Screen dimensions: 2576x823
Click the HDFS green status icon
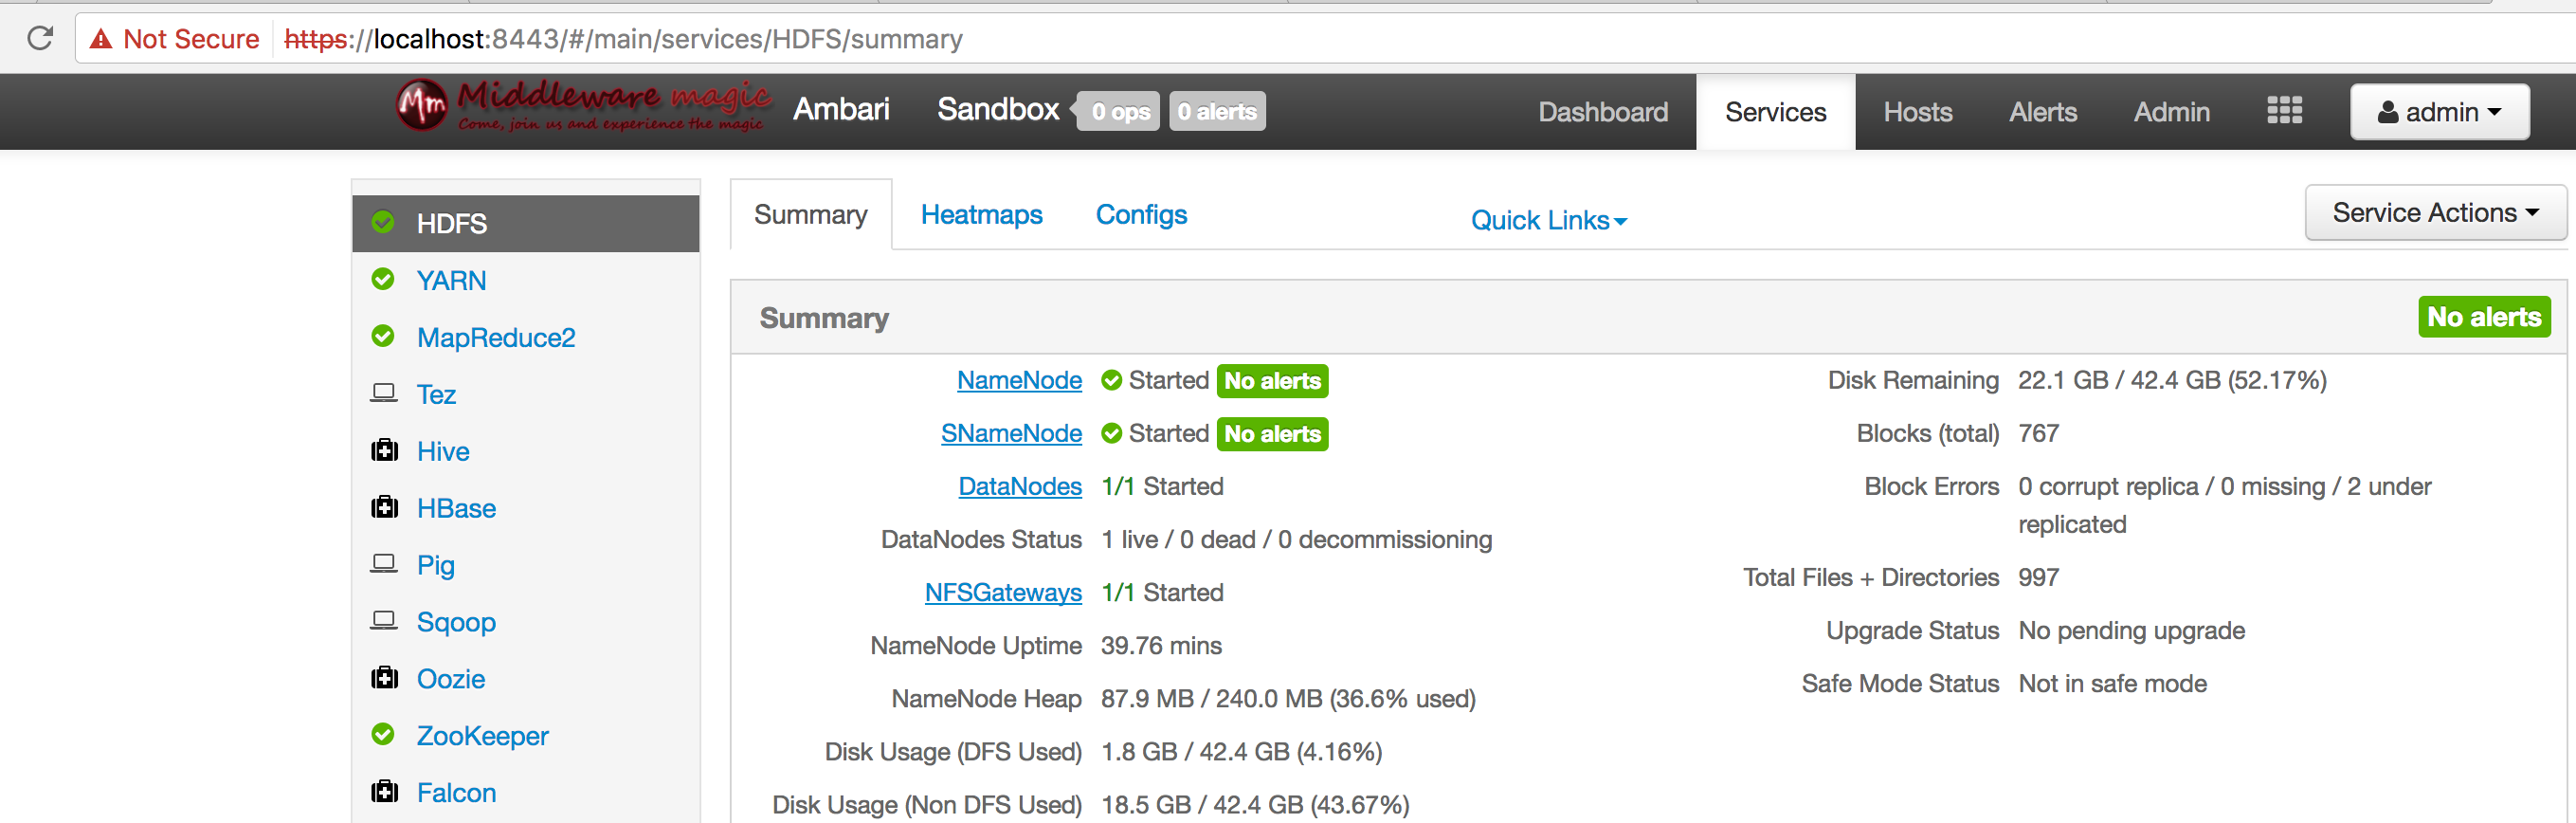[x=383, y=222]
